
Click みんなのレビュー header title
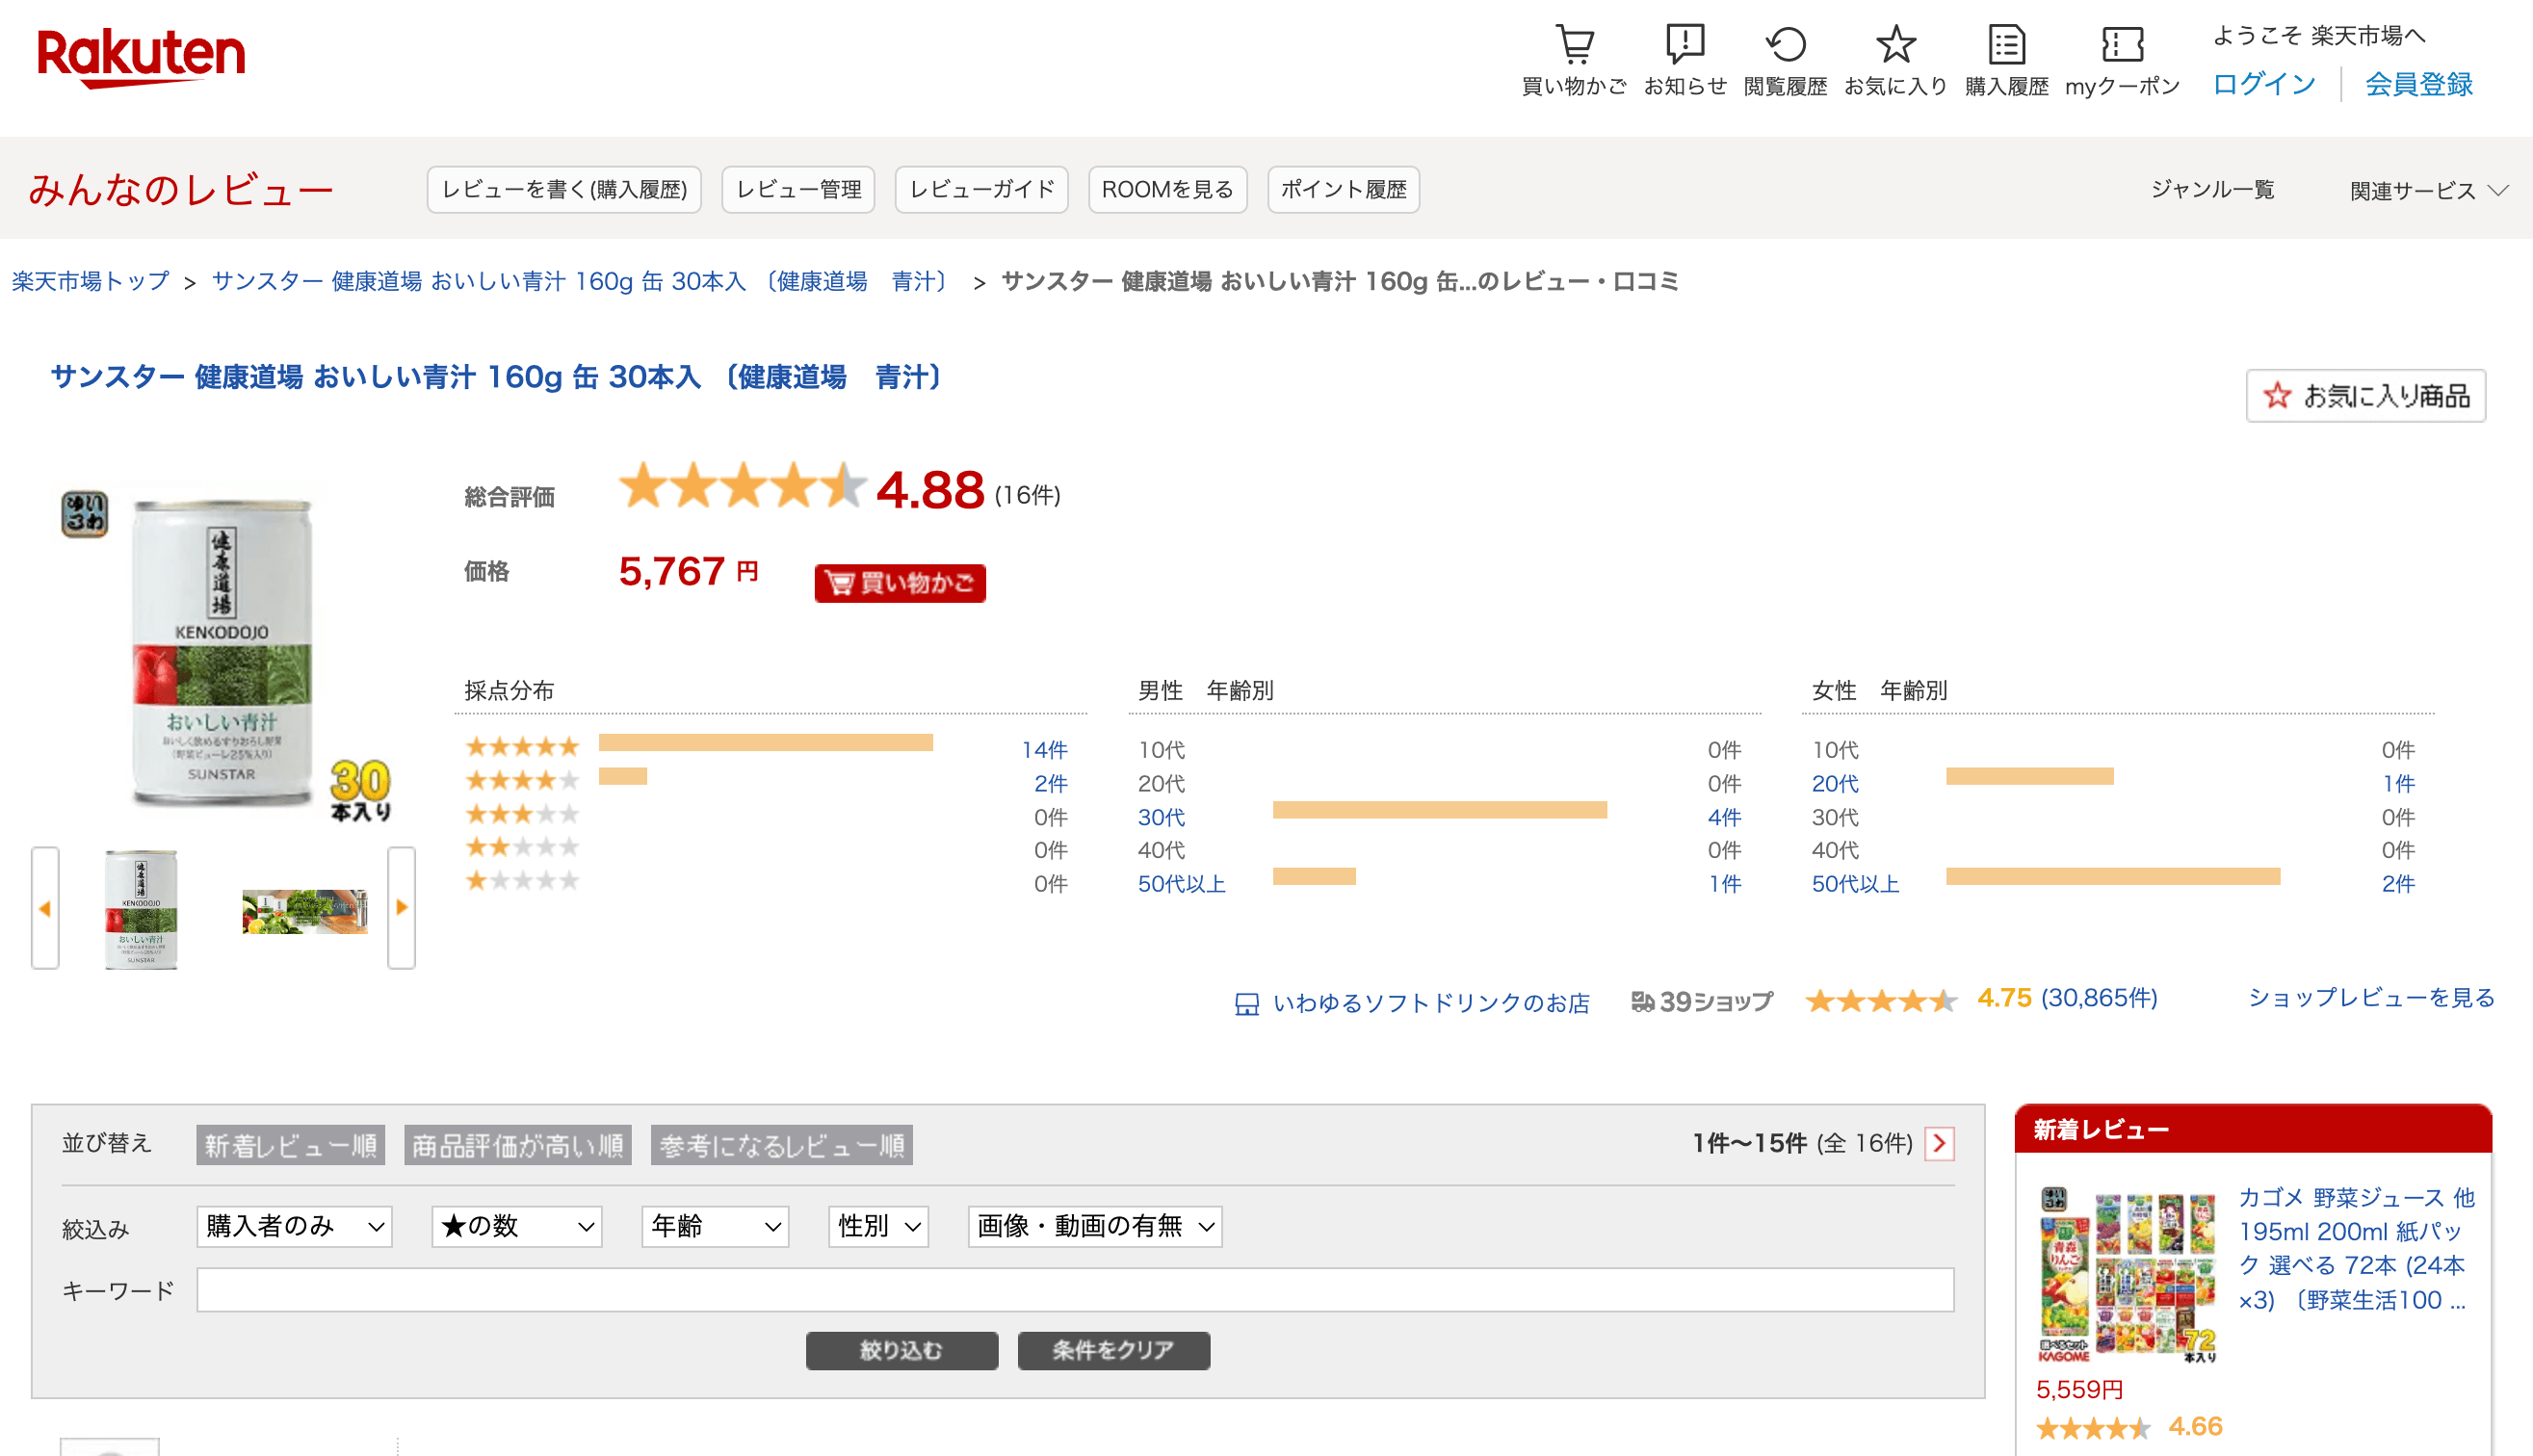click(x=181, y=189)
